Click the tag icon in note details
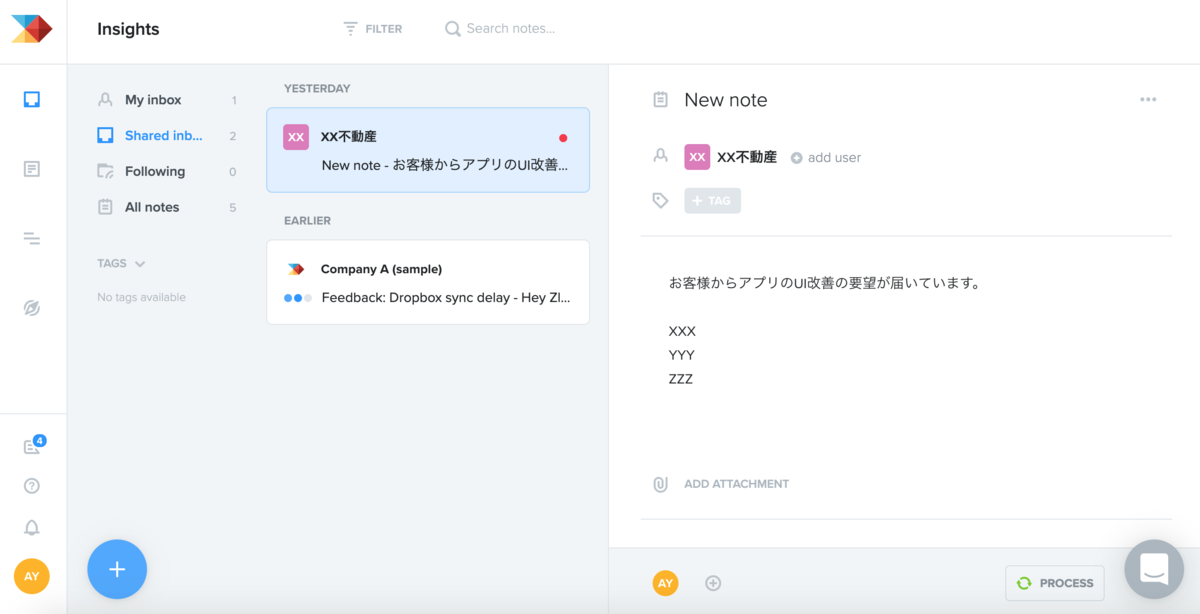 (660, 201)
